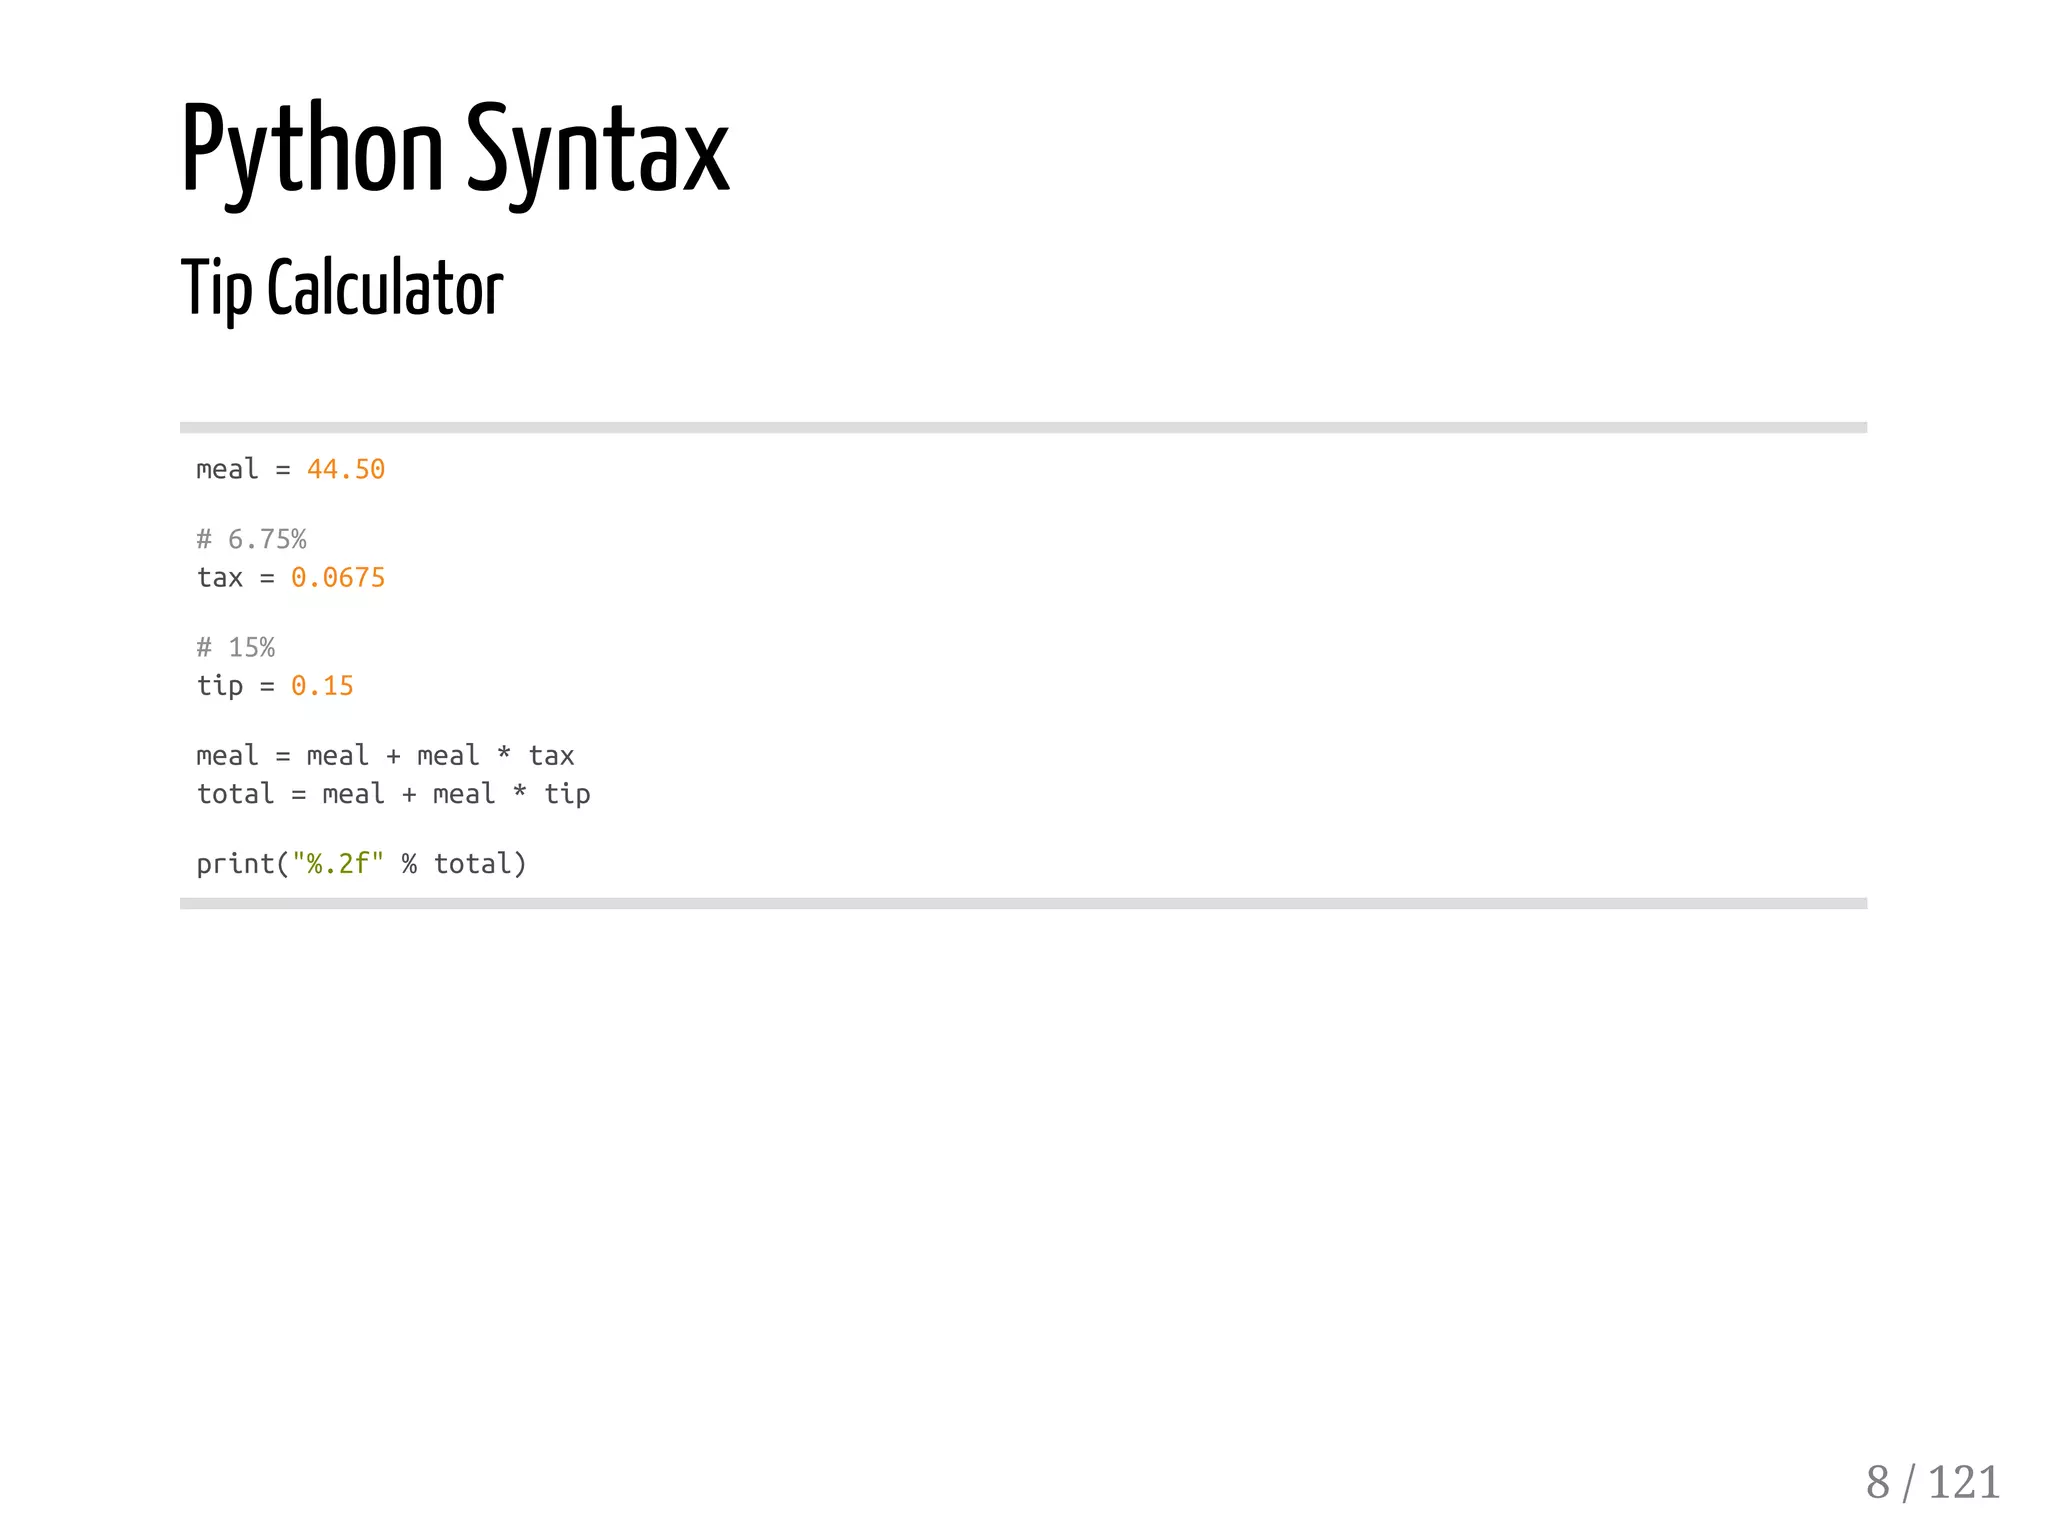Click the "total" variable at line start

coord(235,794)
